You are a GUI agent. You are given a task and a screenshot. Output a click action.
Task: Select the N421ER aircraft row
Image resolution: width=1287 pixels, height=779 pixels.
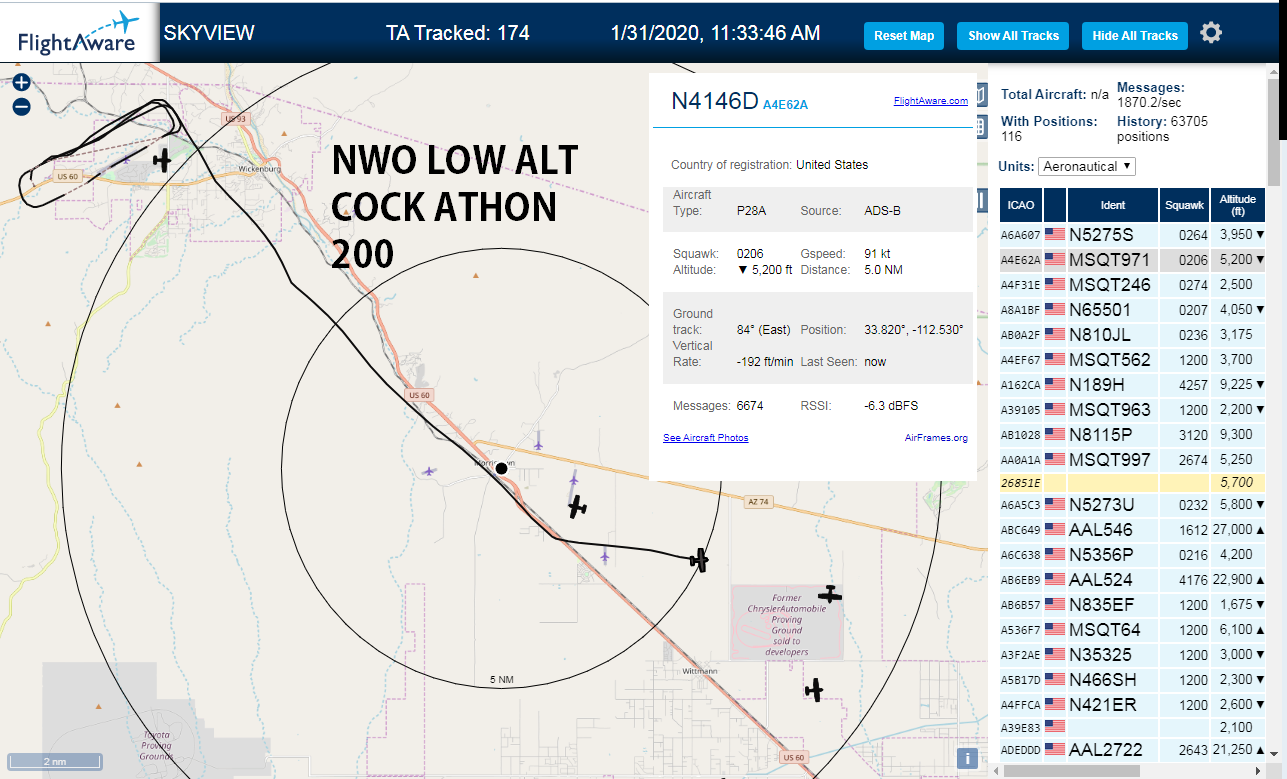point(1133,705)
